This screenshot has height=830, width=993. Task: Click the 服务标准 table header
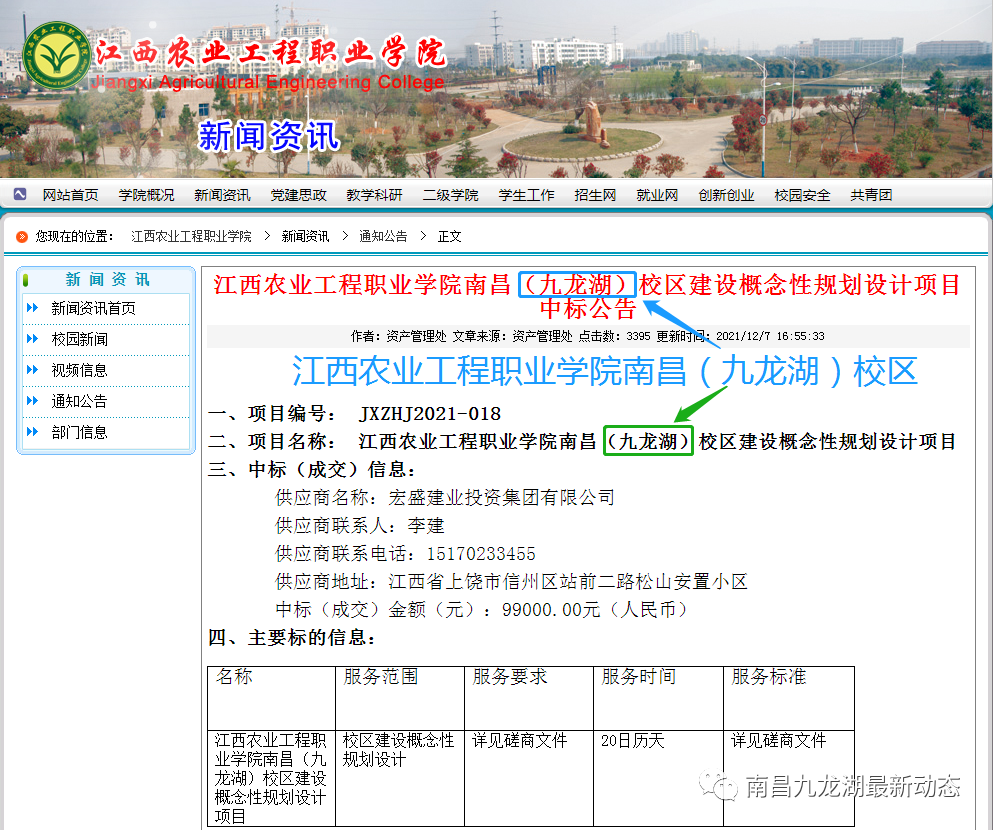(768, 677)
